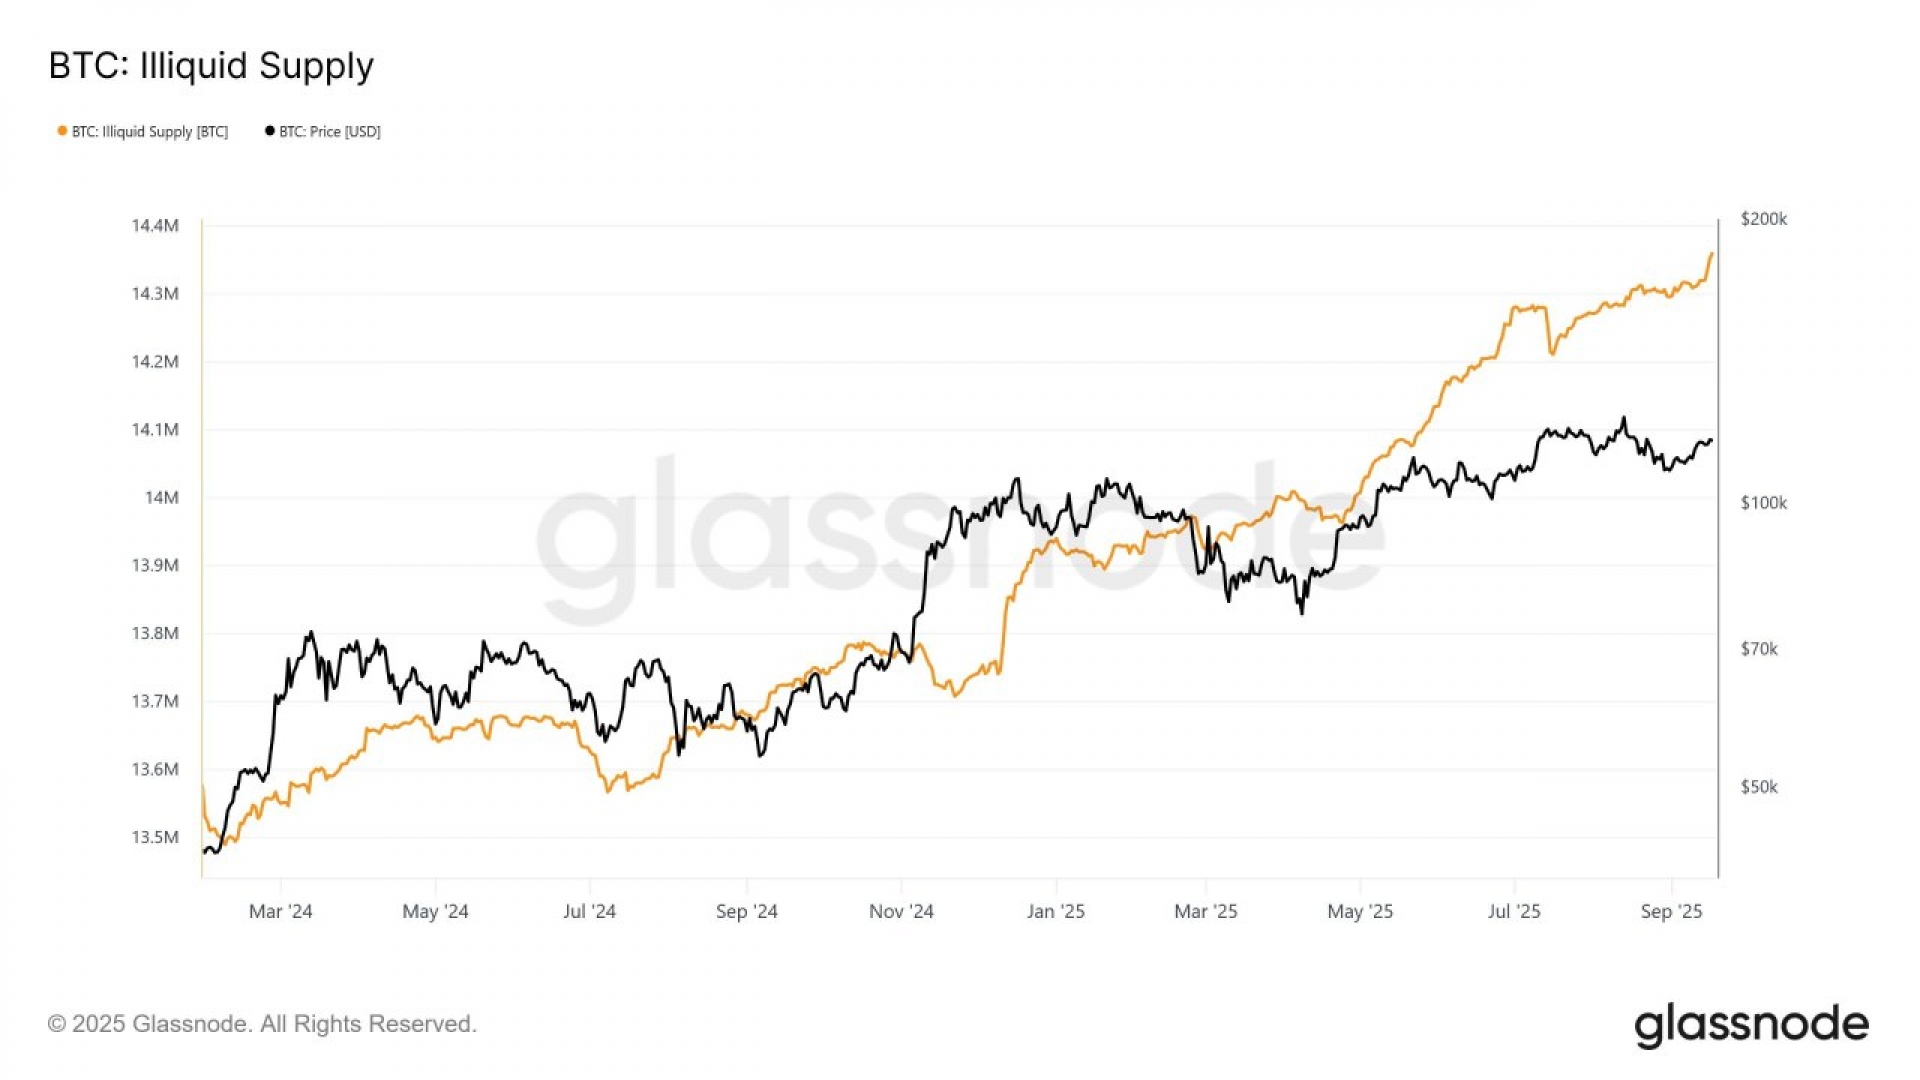
Task: Click the $200k right axis label
Action: click(x=1763, y=219)
